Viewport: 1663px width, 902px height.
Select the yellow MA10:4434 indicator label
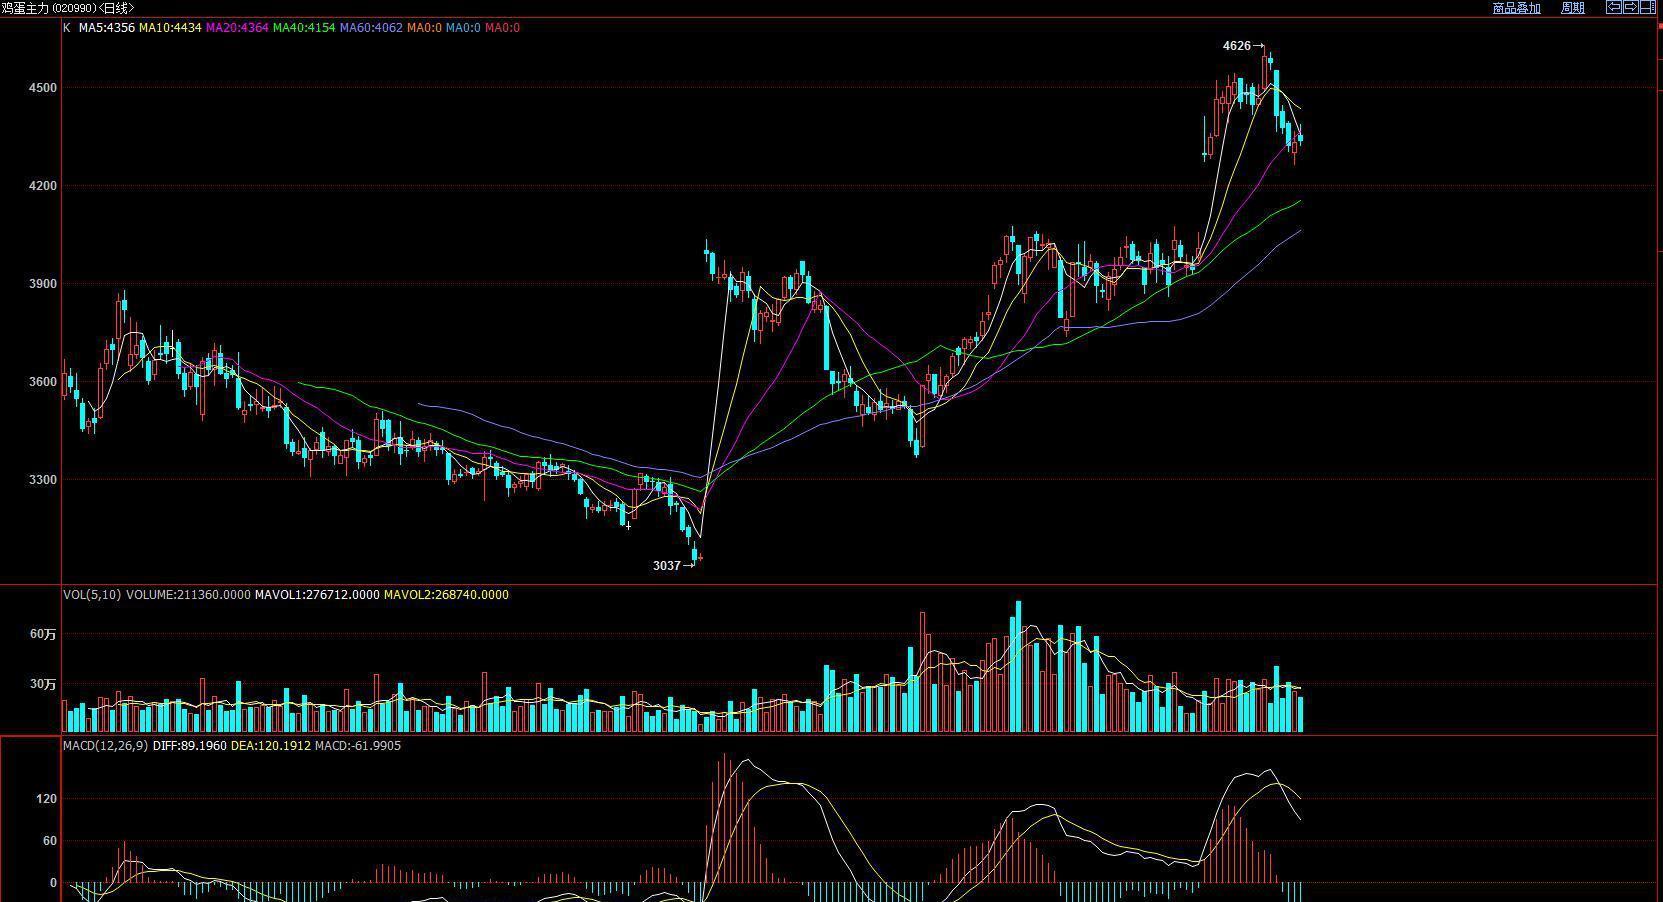pyautogui.click(x=170, y=28)
